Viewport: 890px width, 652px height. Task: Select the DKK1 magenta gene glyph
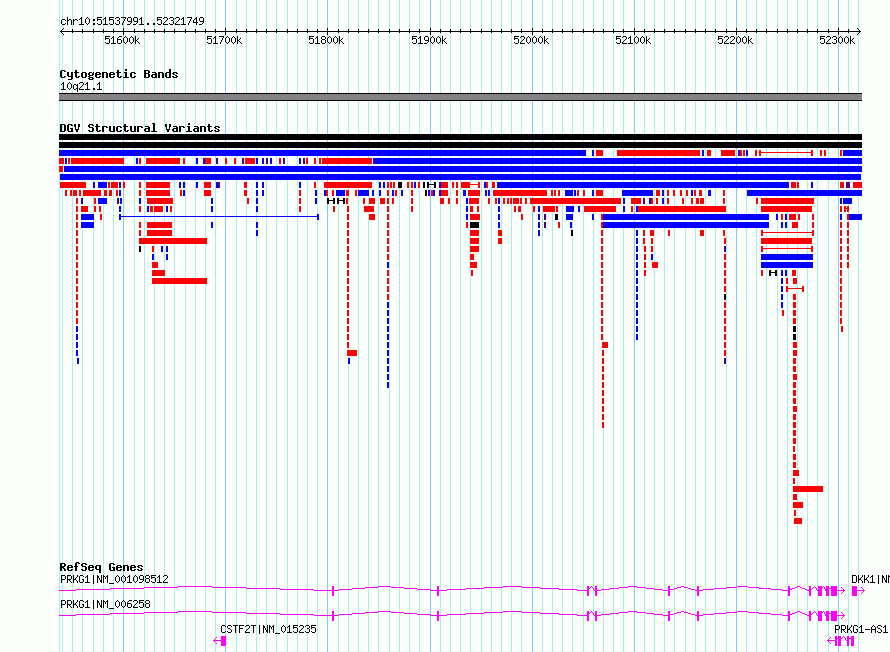858,591
